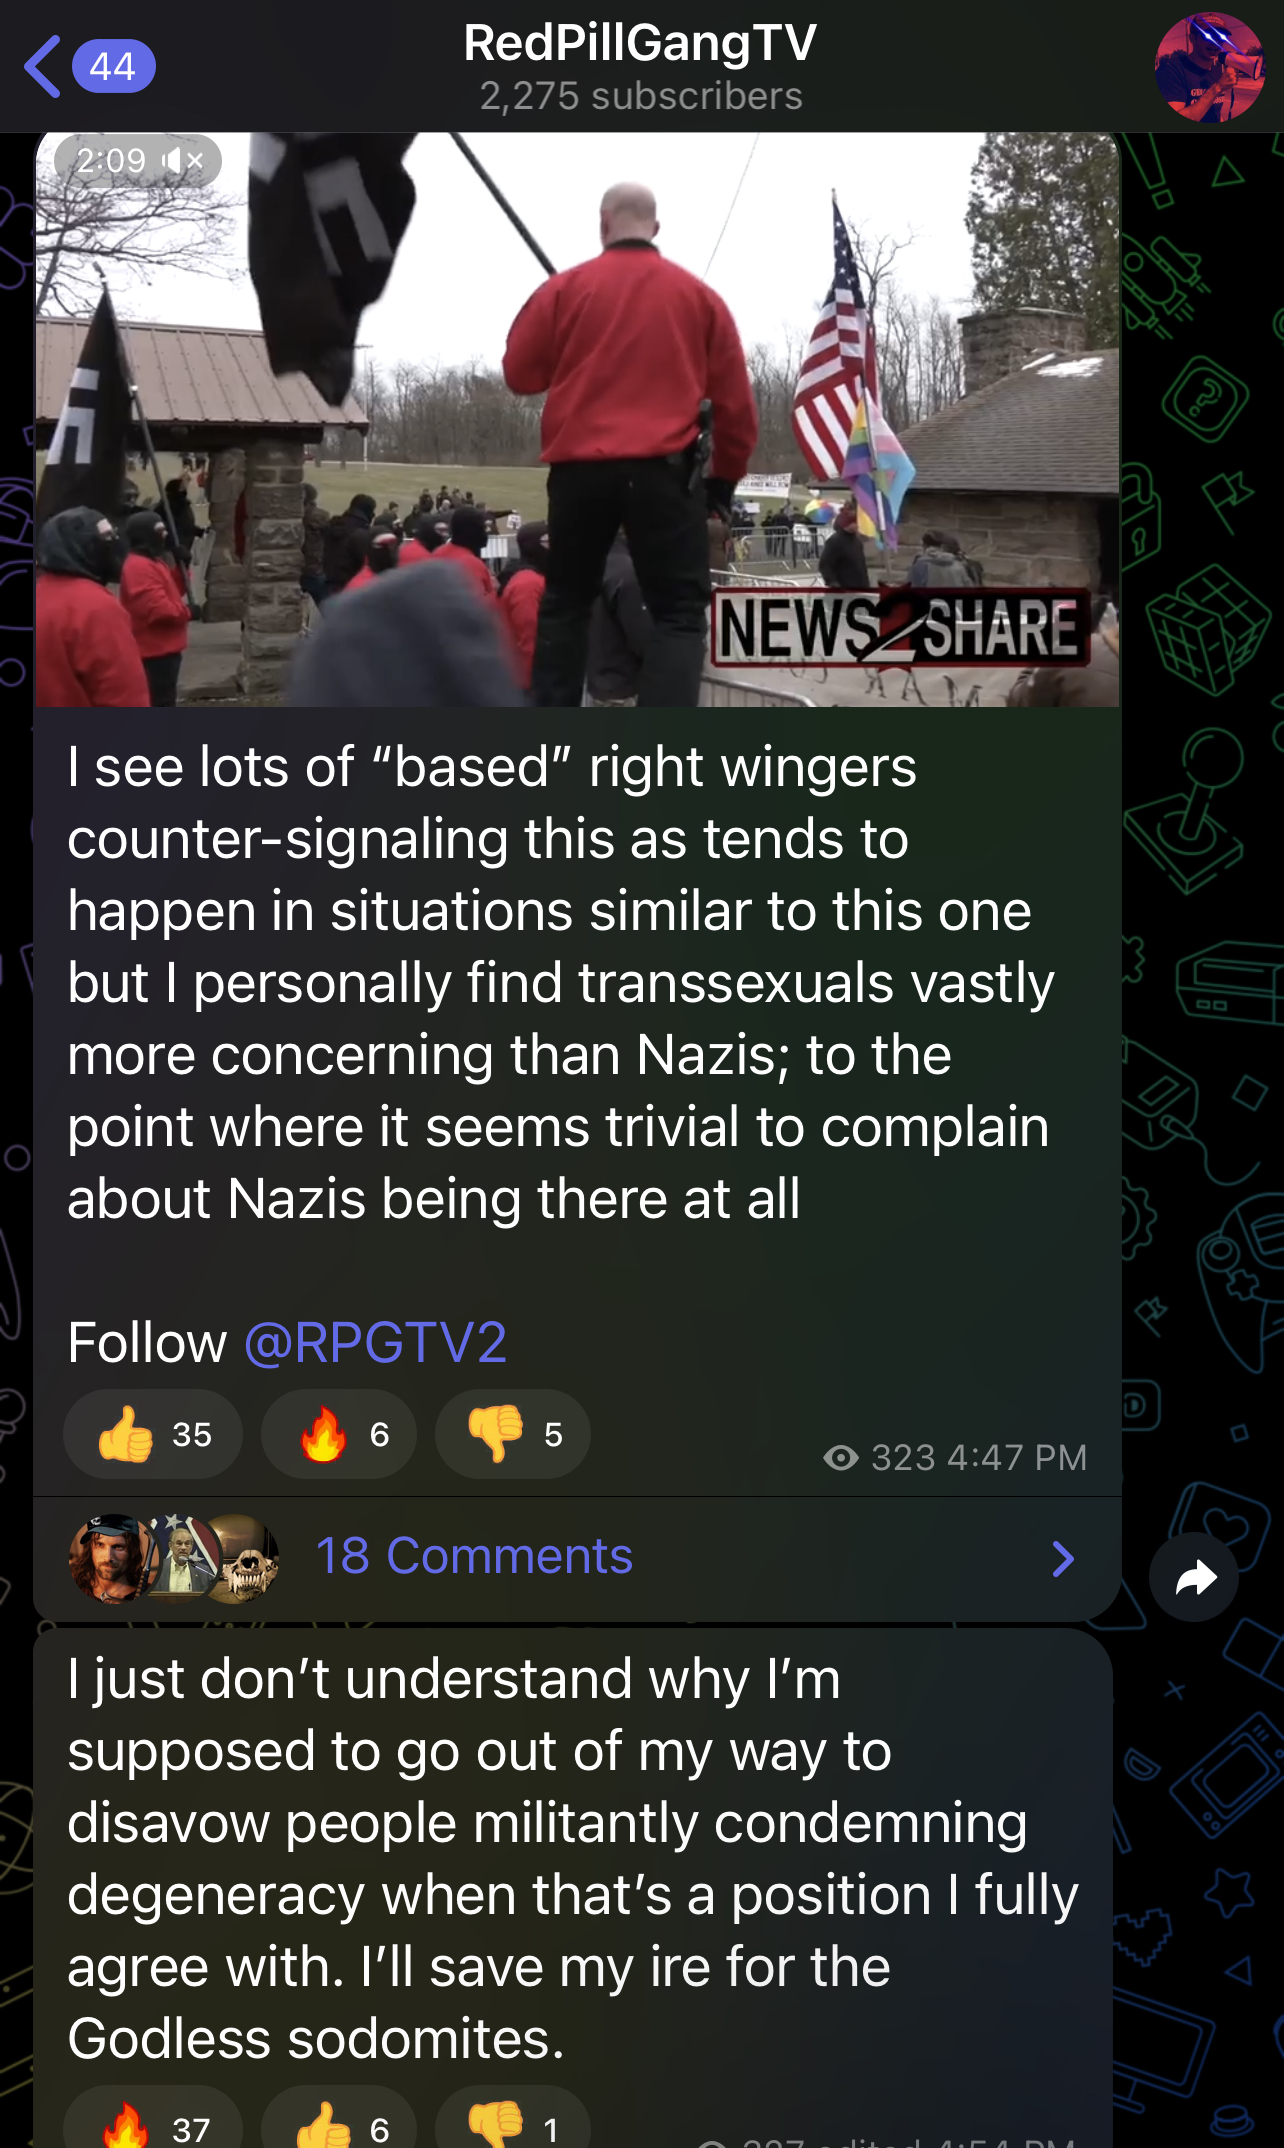
Task: Play the News2Share video
Action: click(577, 420)
